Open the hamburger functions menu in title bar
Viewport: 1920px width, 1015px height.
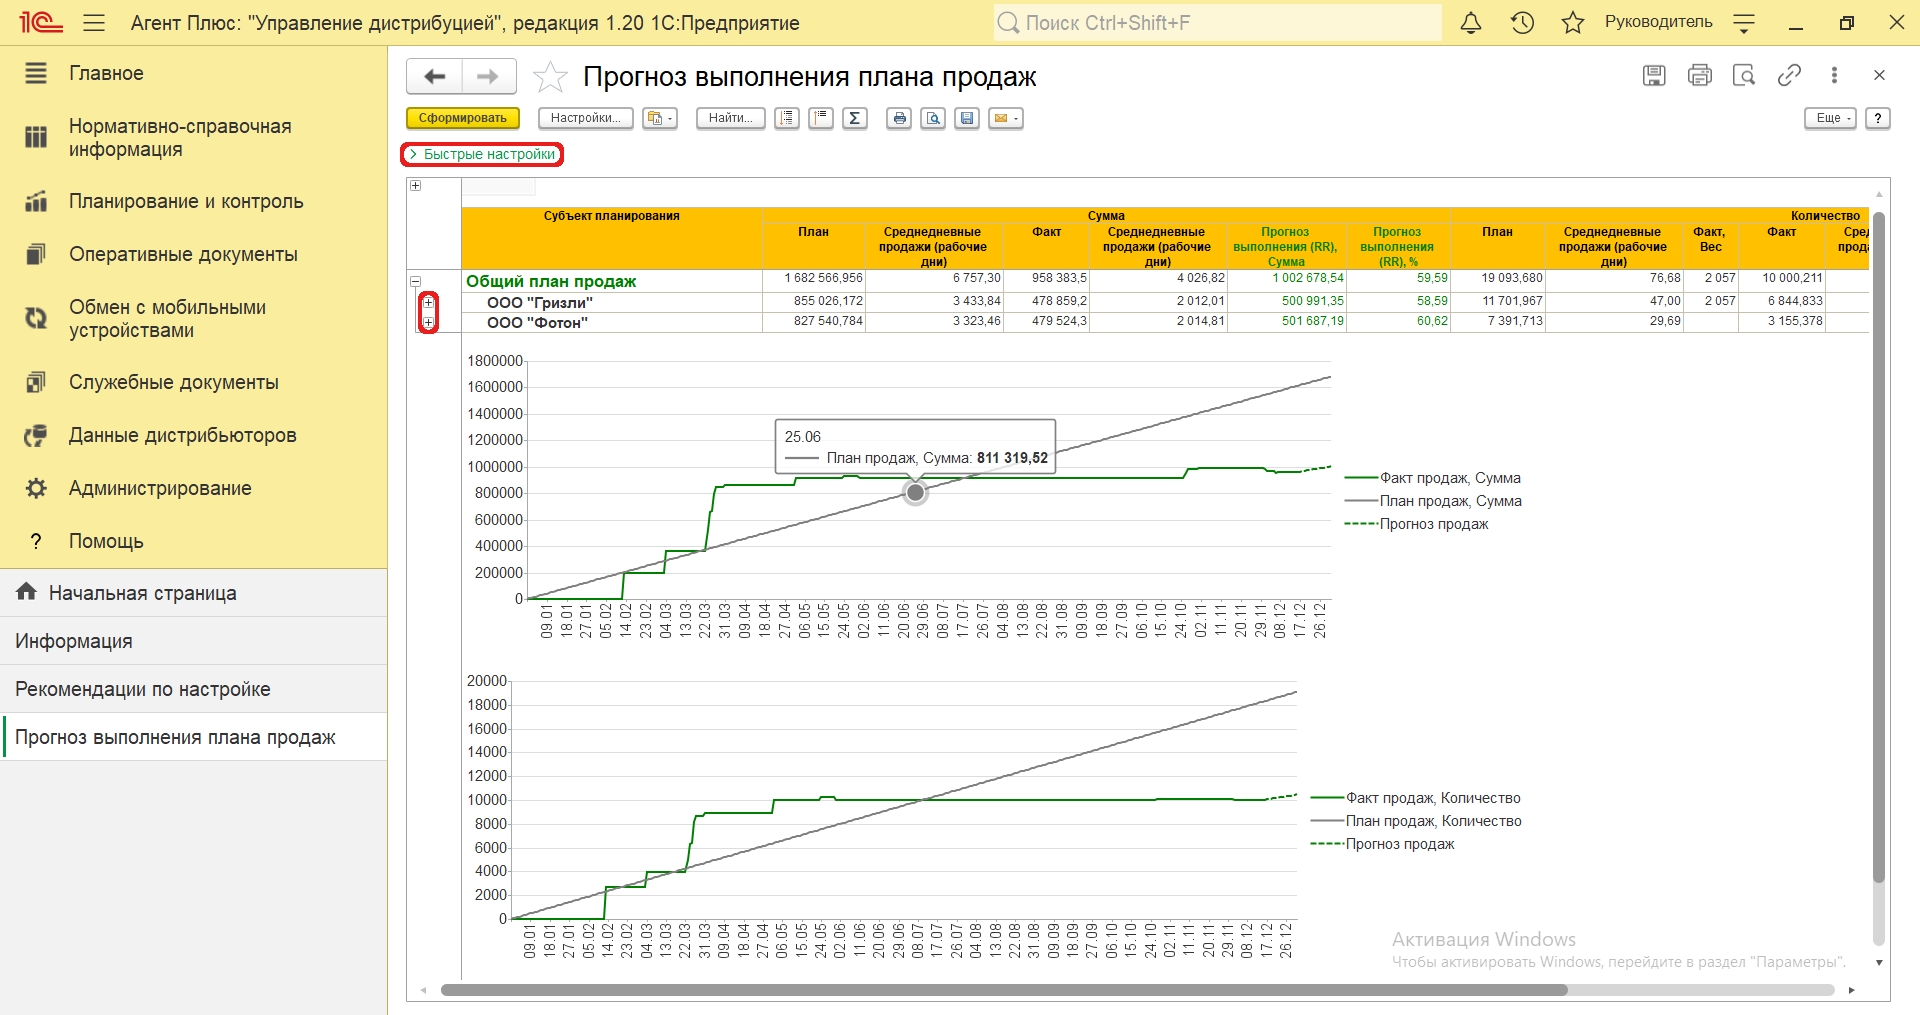94,22
